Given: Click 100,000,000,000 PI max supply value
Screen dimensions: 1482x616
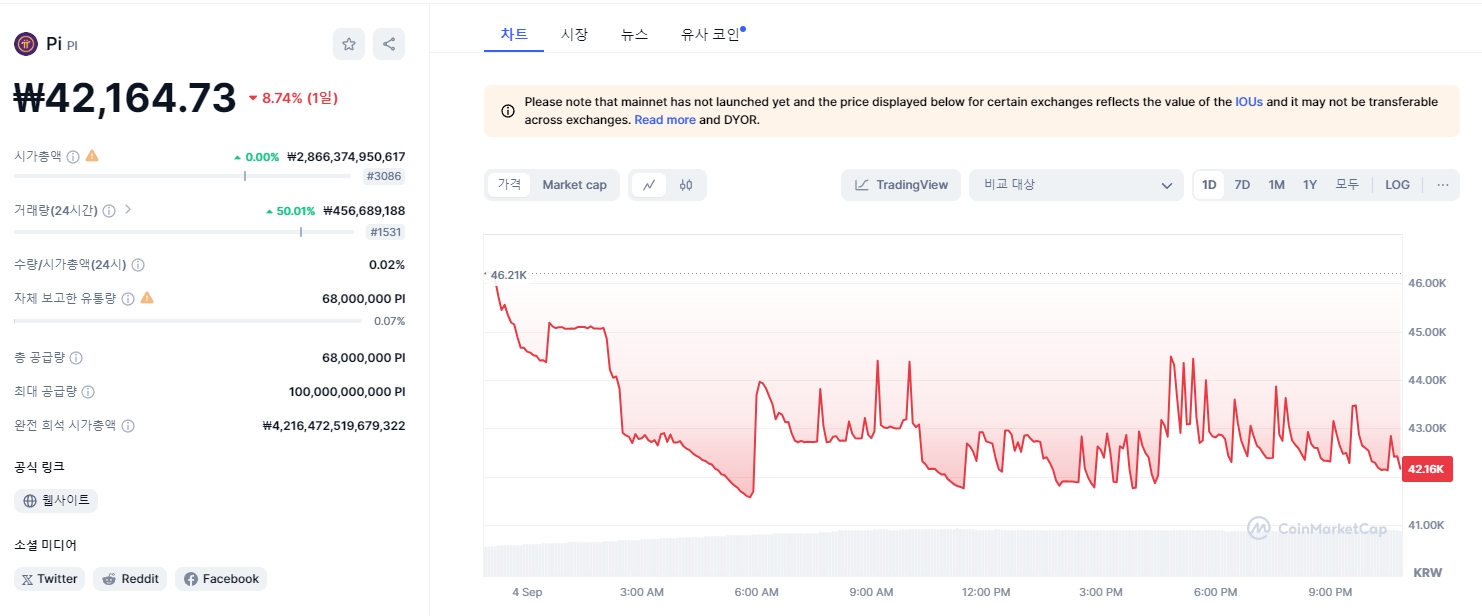Looking at the screenshot, I should (347, 392).
